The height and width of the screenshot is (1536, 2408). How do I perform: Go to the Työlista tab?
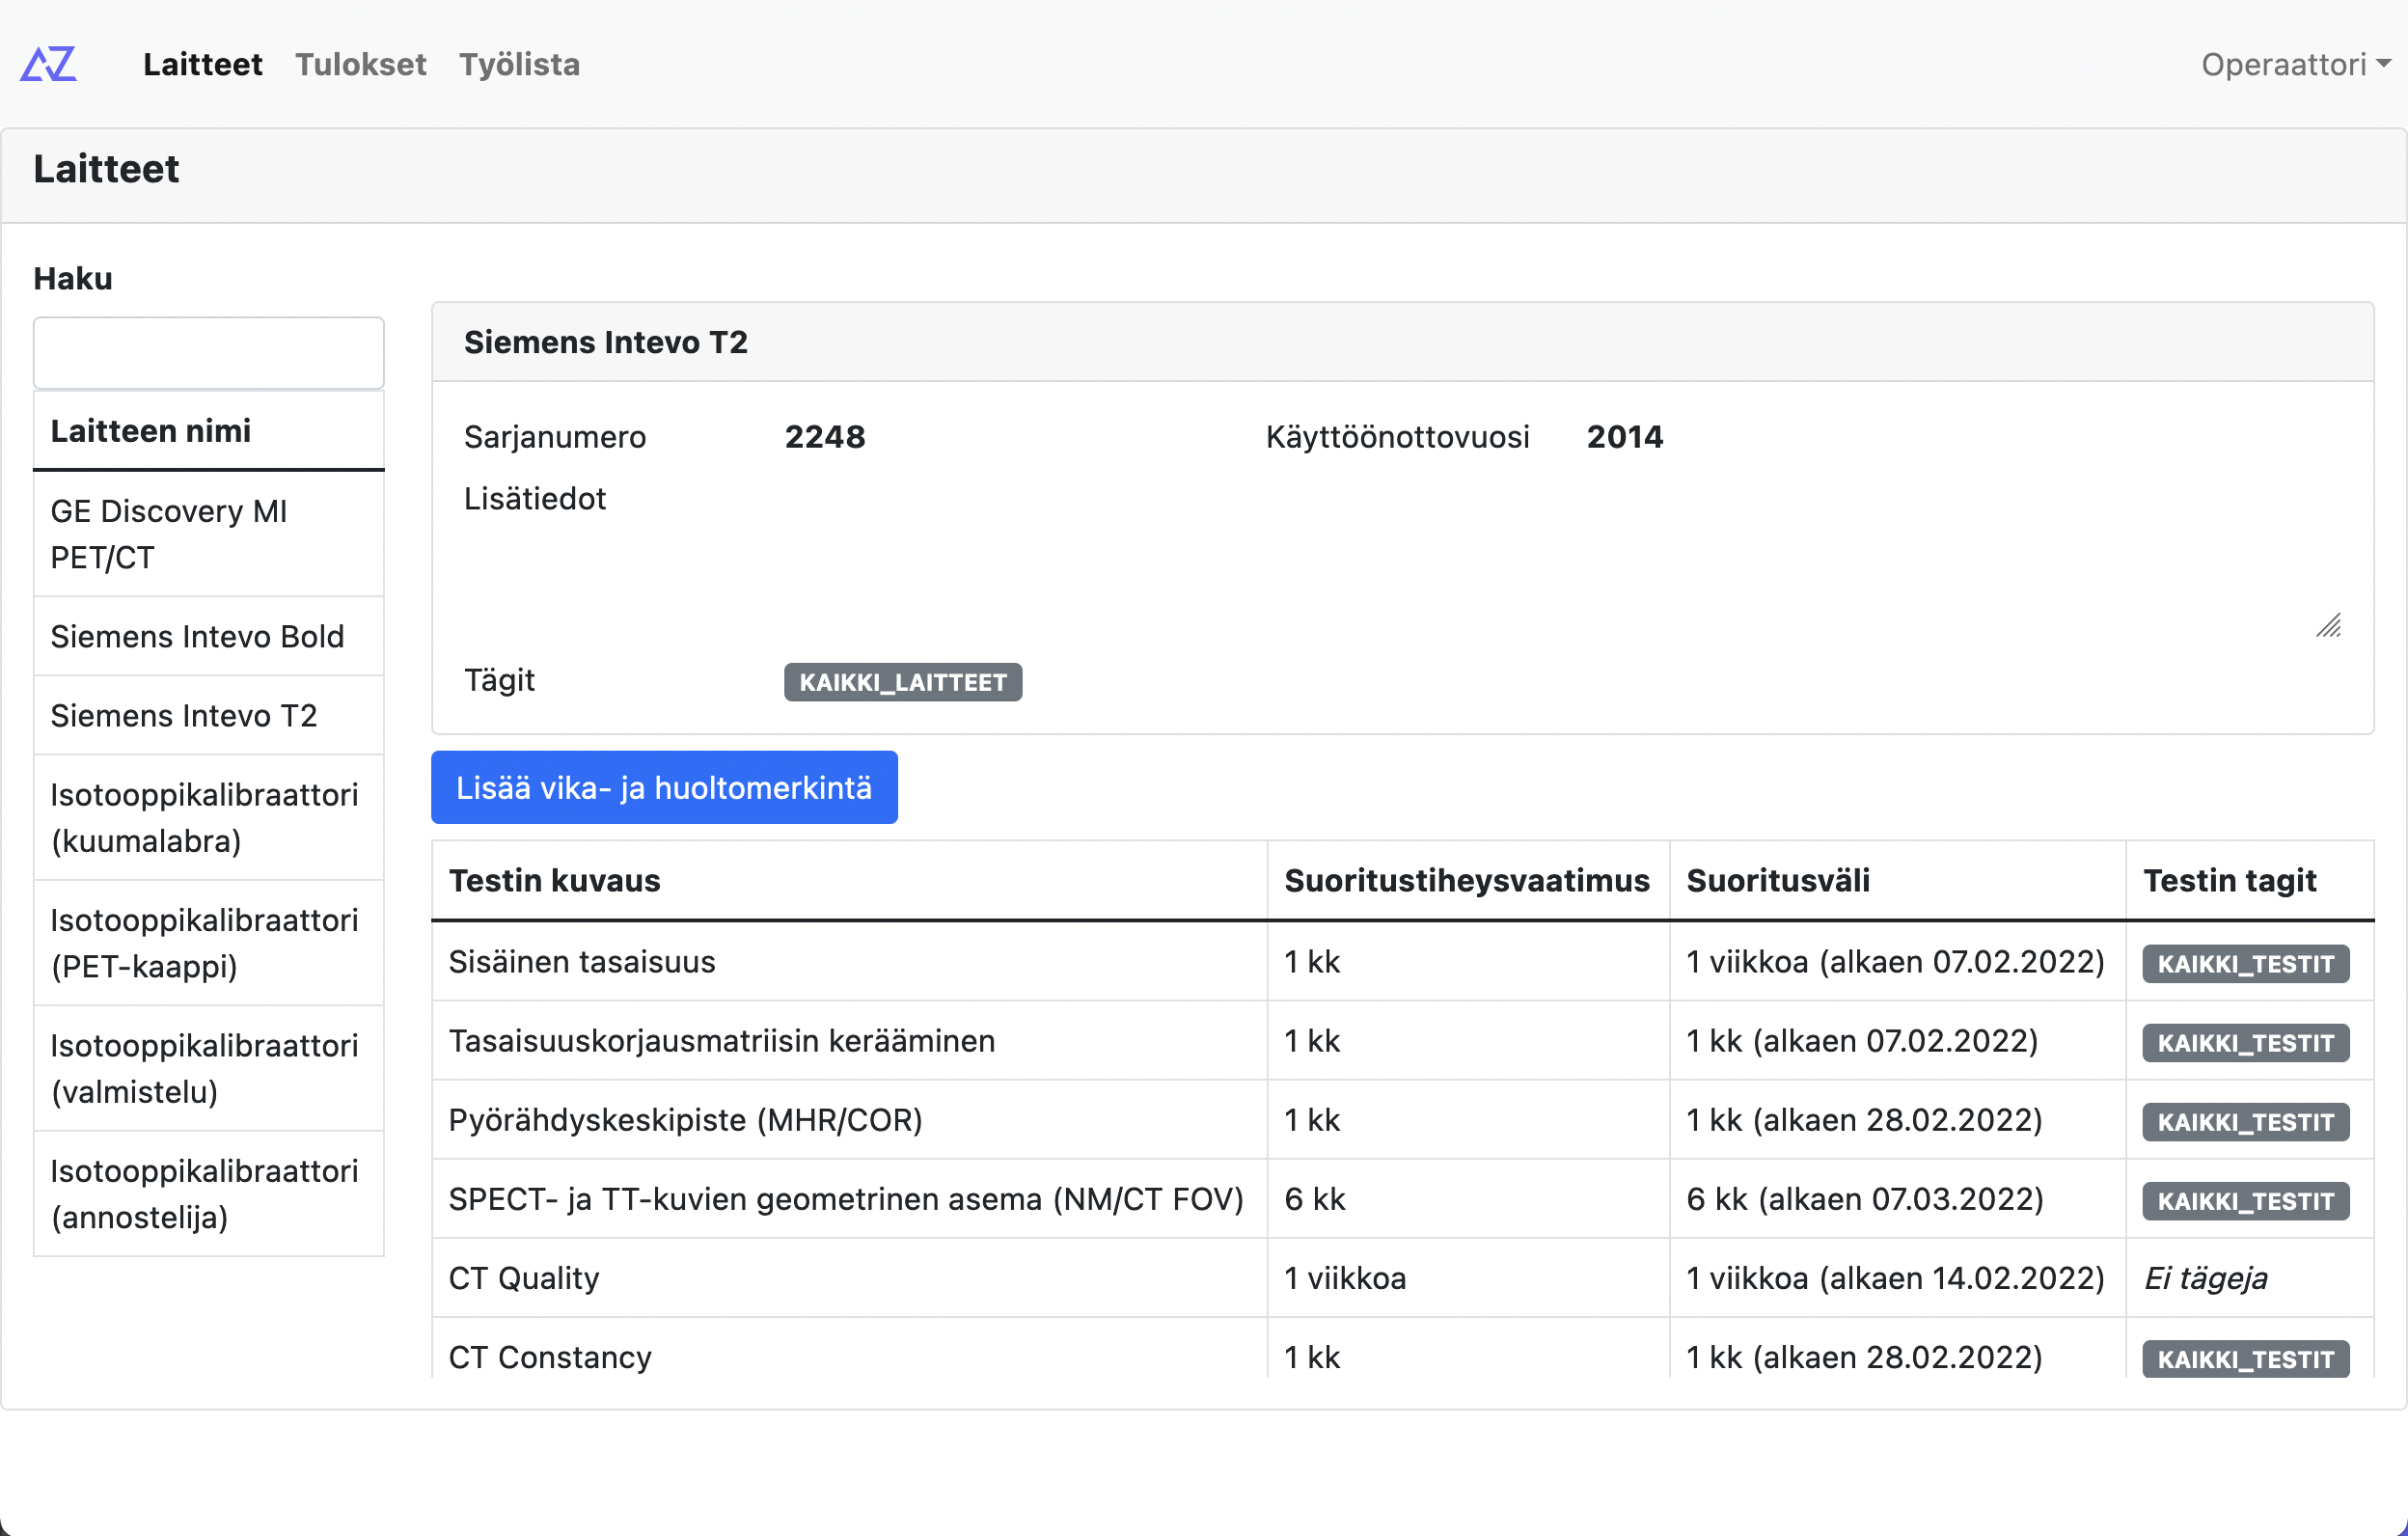point(519,64)
